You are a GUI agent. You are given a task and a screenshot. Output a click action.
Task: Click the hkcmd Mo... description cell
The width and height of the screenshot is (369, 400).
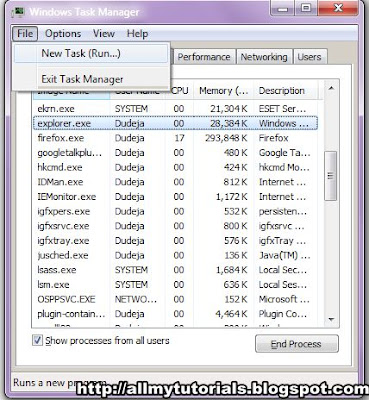coord(284,167)
